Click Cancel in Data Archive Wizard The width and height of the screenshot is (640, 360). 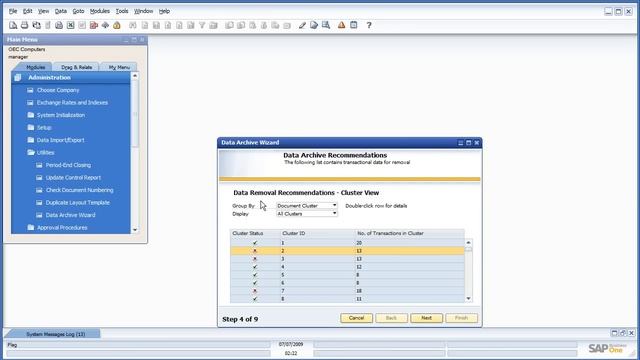pos(356,318)
